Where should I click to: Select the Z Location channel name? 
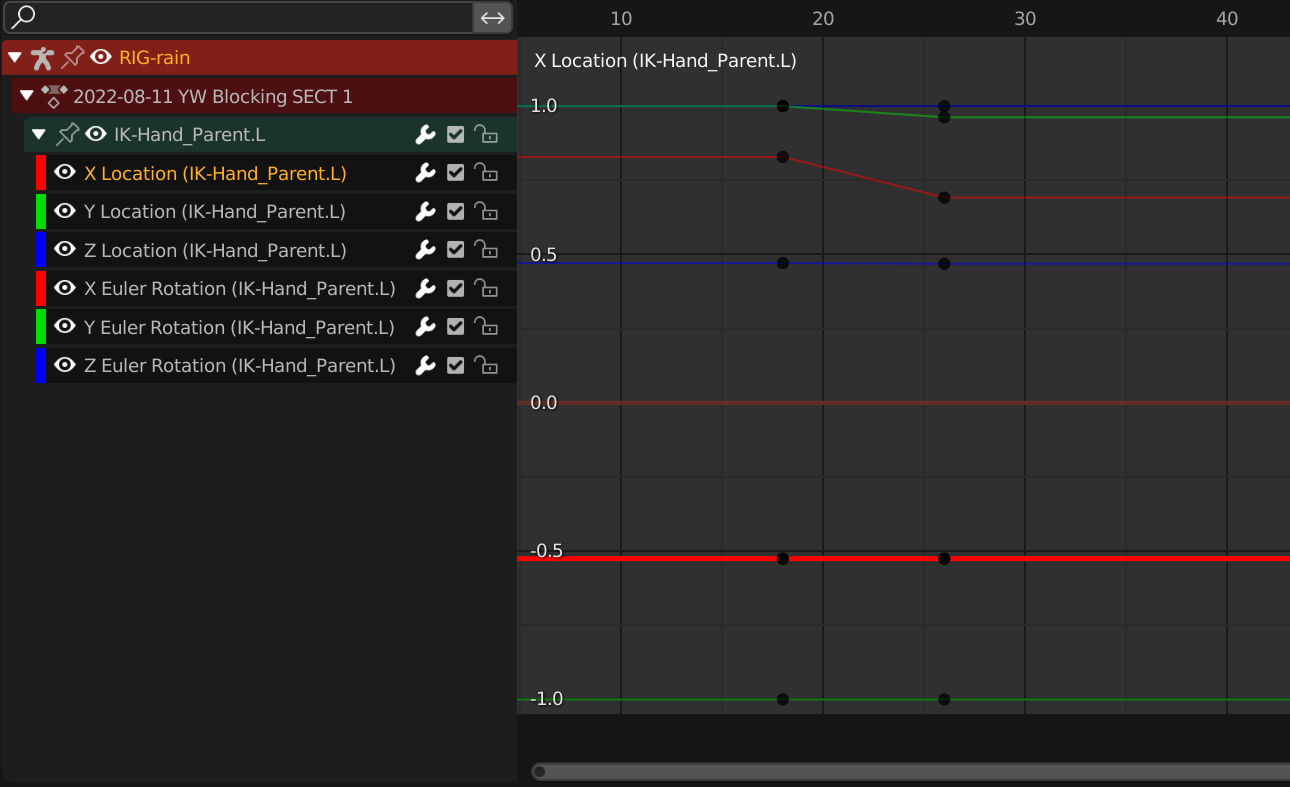tap(215, 250)
